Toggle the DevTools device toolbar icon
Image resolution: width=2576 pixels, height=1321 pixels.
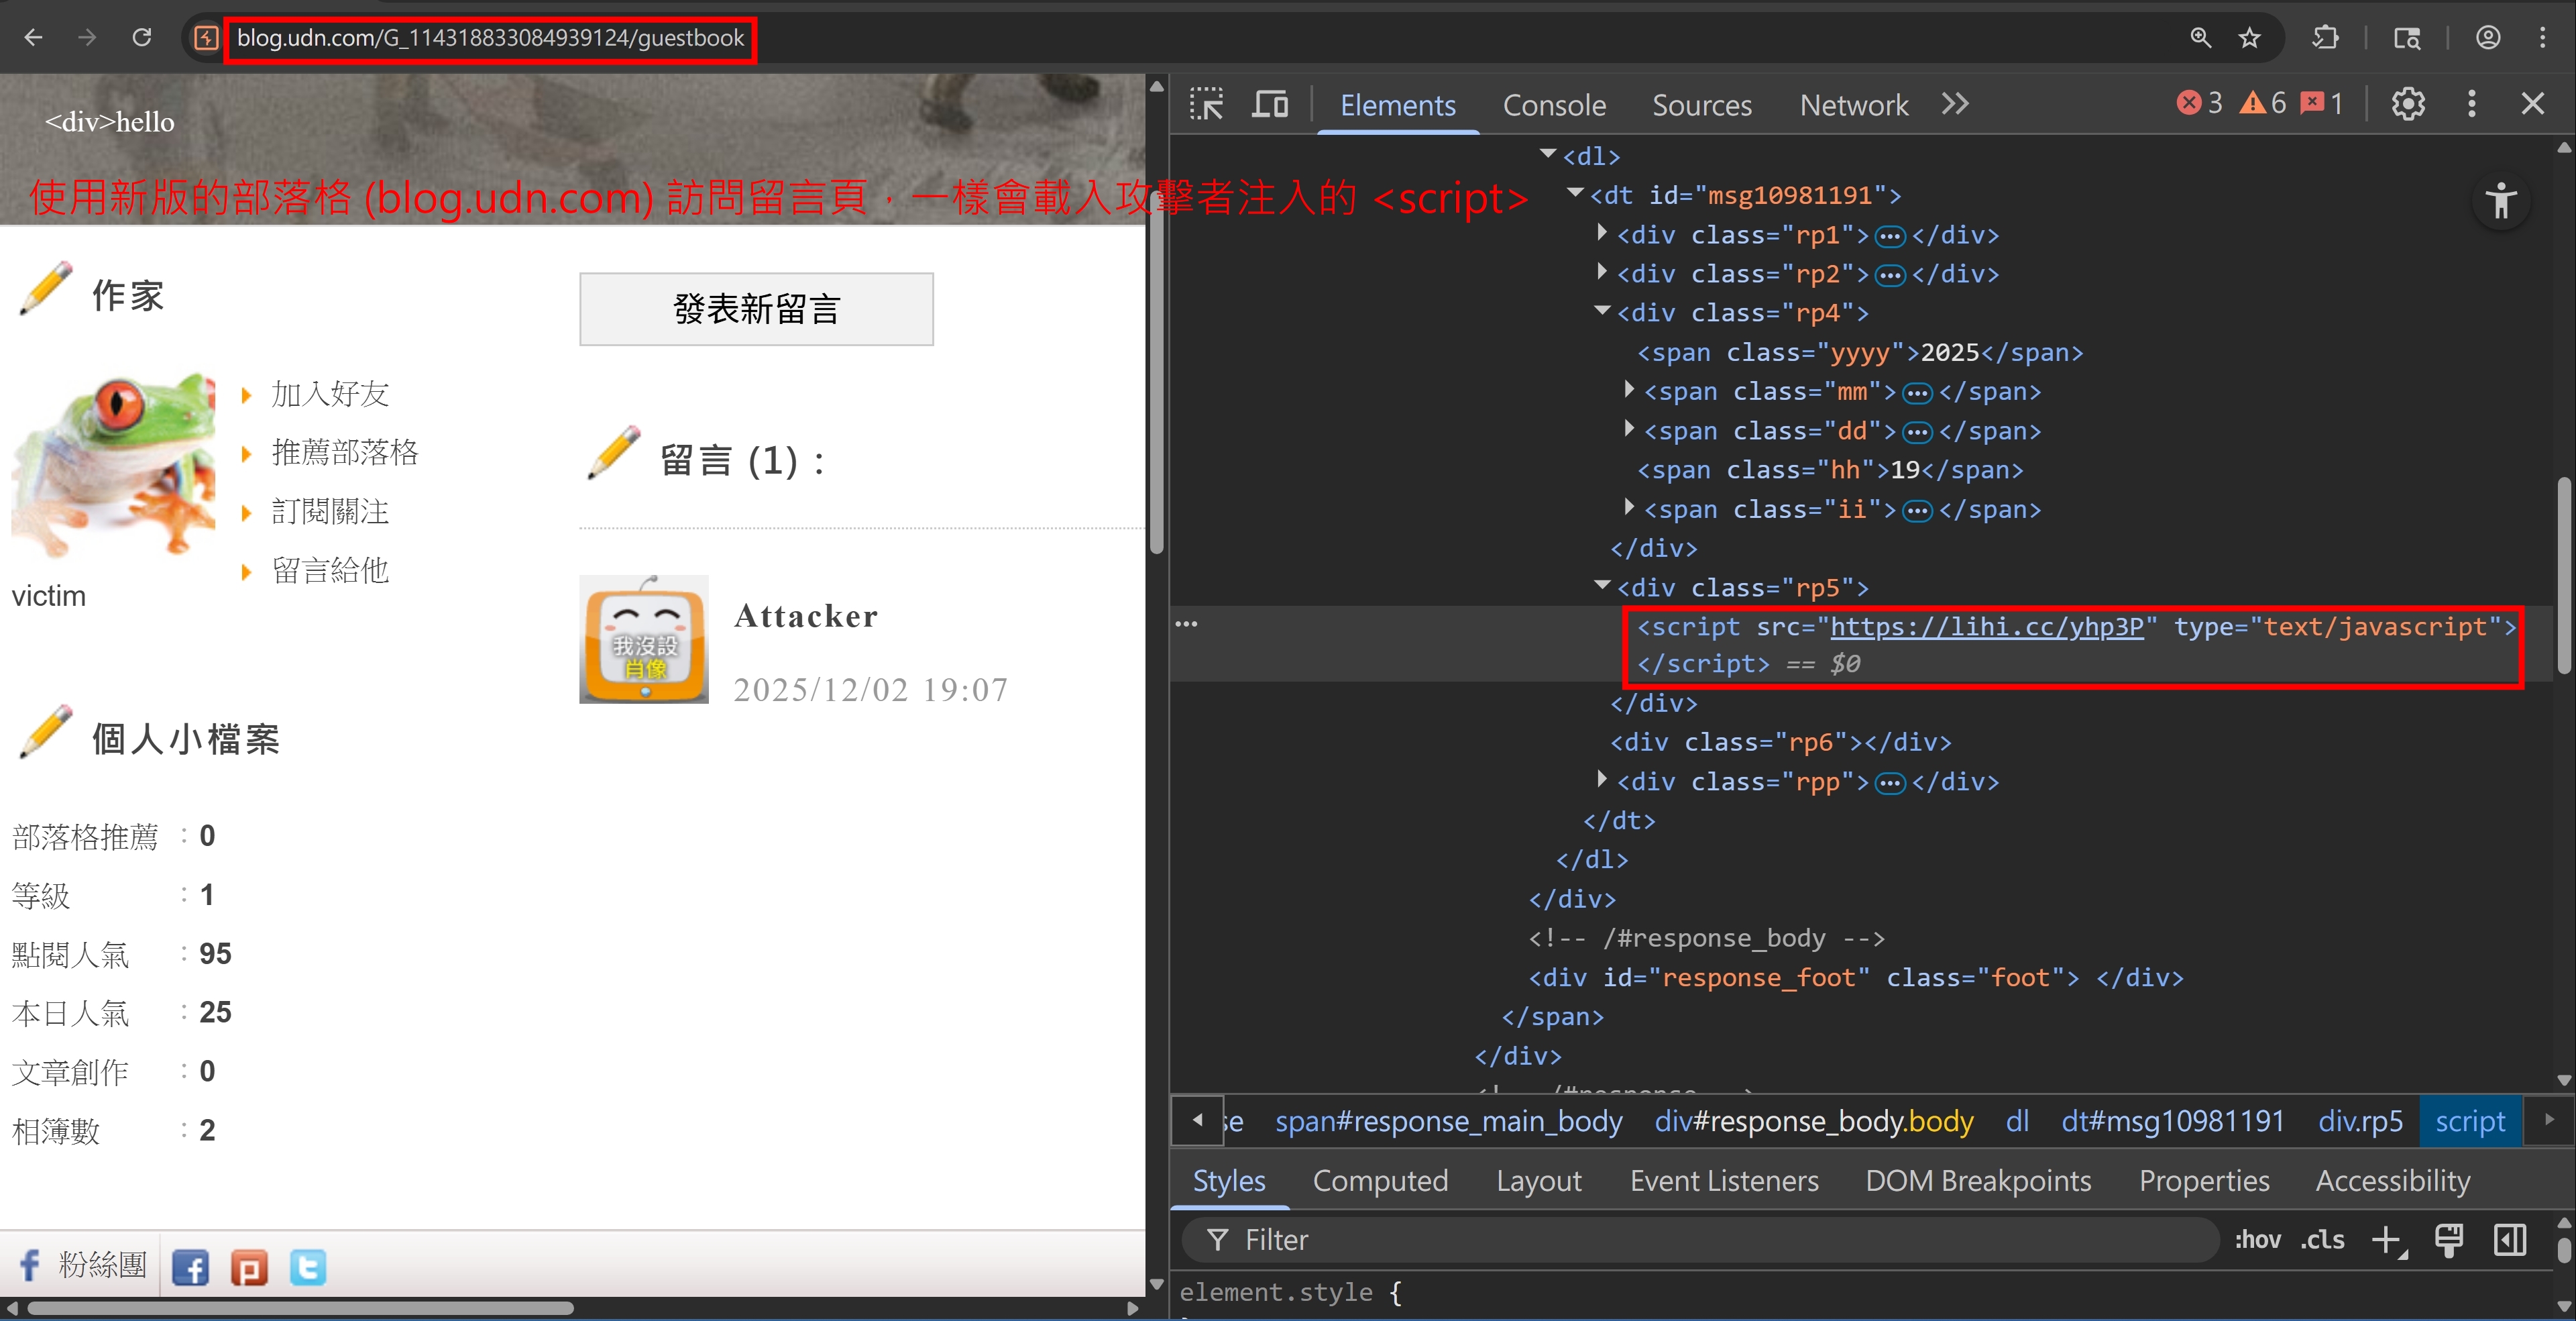coord(1270,104)
